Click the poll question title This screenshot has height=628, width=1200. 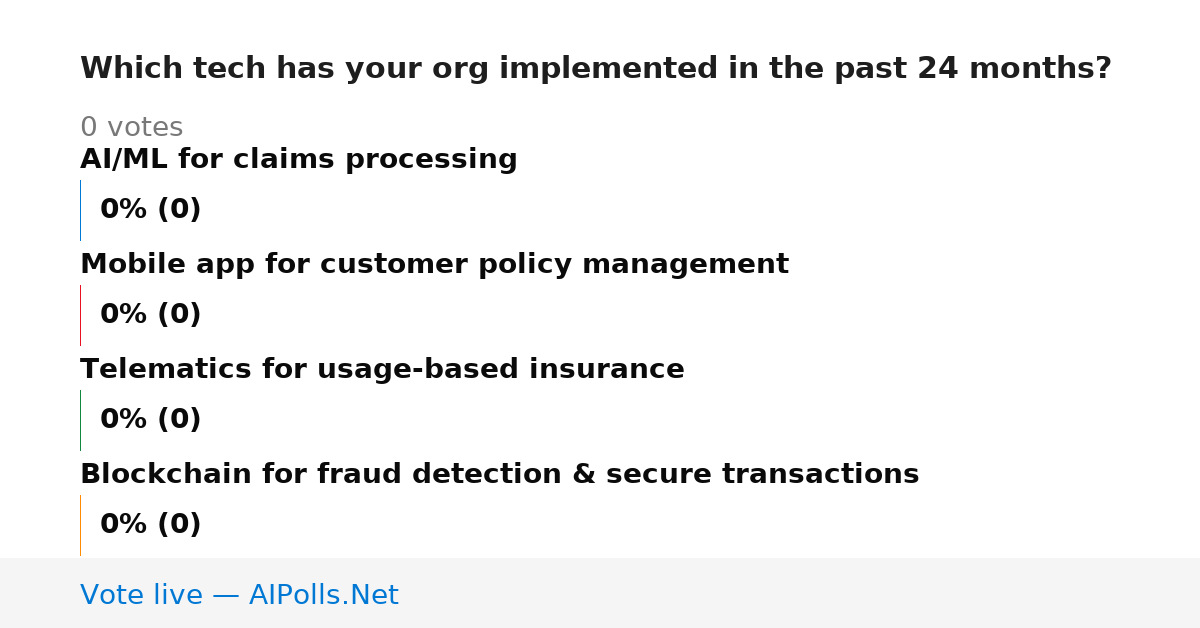pos(596,69)
